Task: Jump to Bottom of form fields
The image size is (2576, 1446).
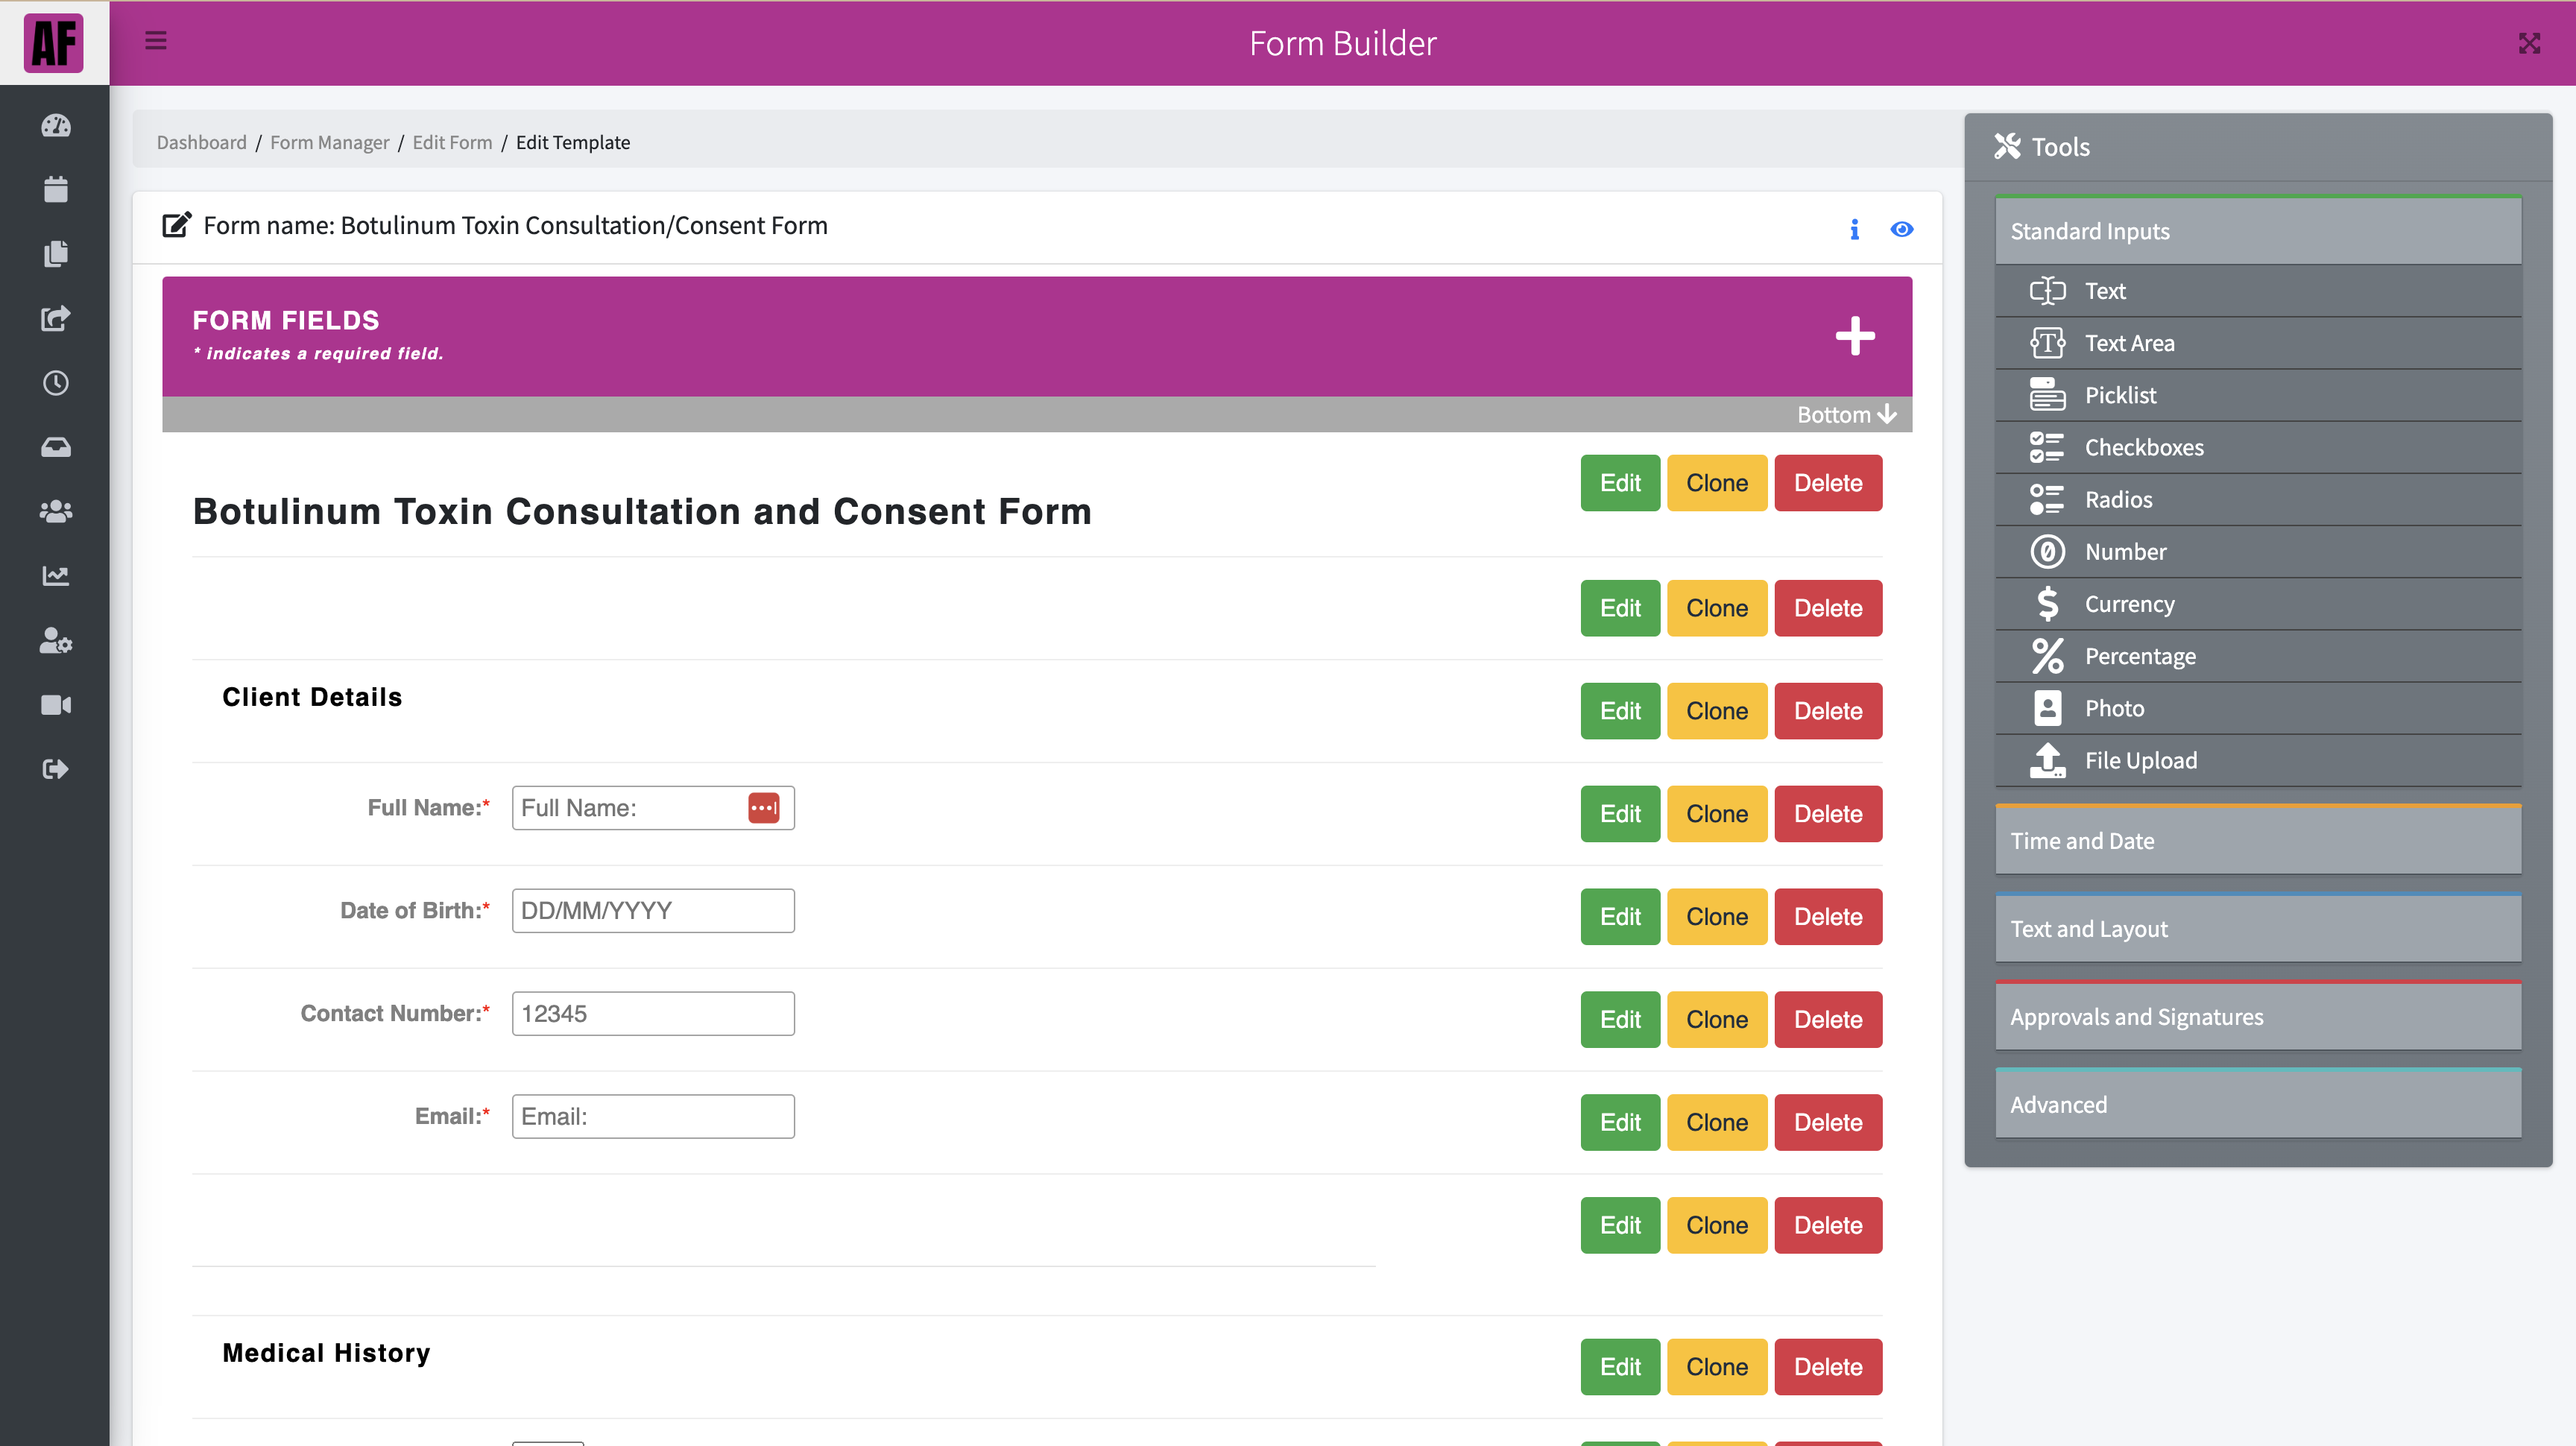Action: tap(1845, 414)
